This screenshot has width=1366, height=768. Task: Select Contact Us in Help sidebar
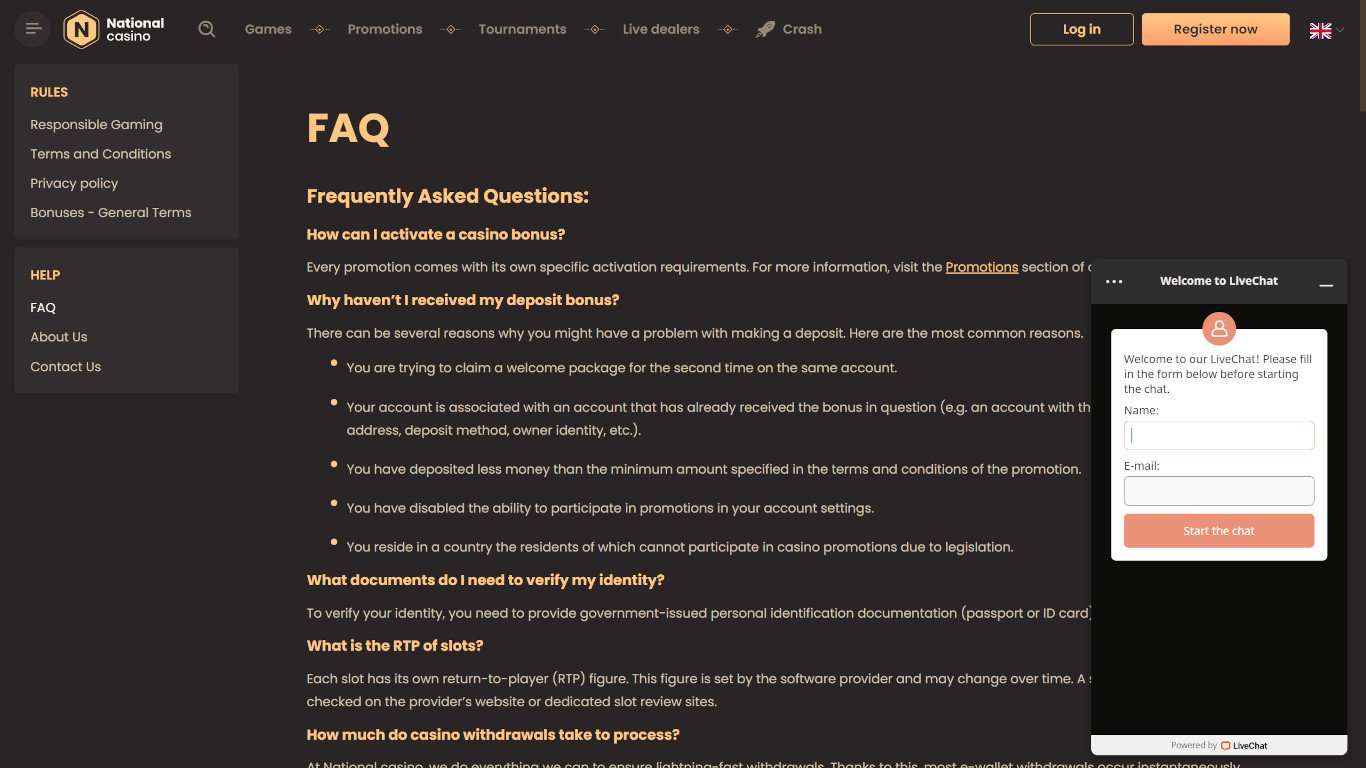65,367
